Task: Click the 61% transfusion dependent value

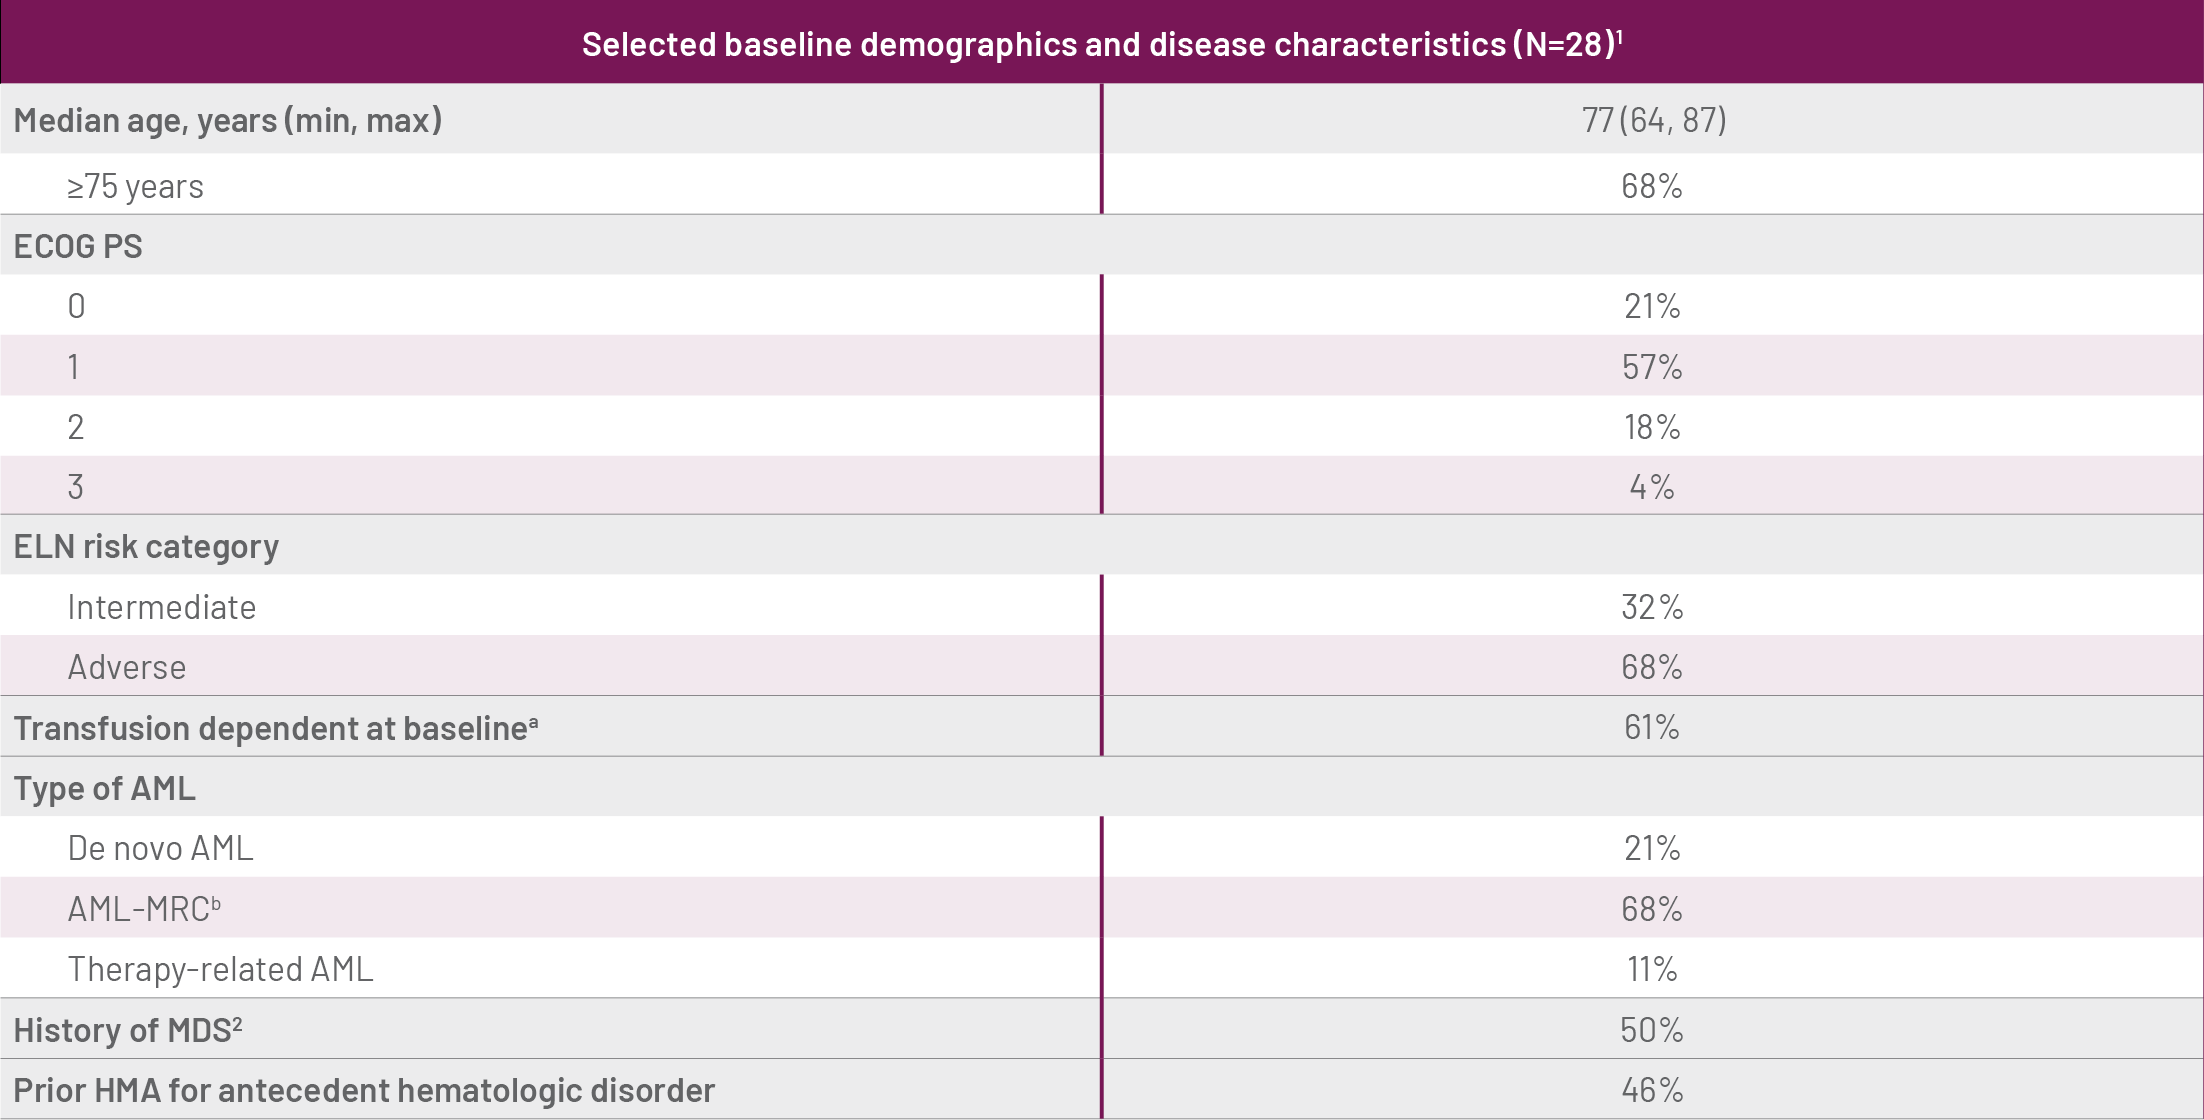Action: click(1652, 727)
